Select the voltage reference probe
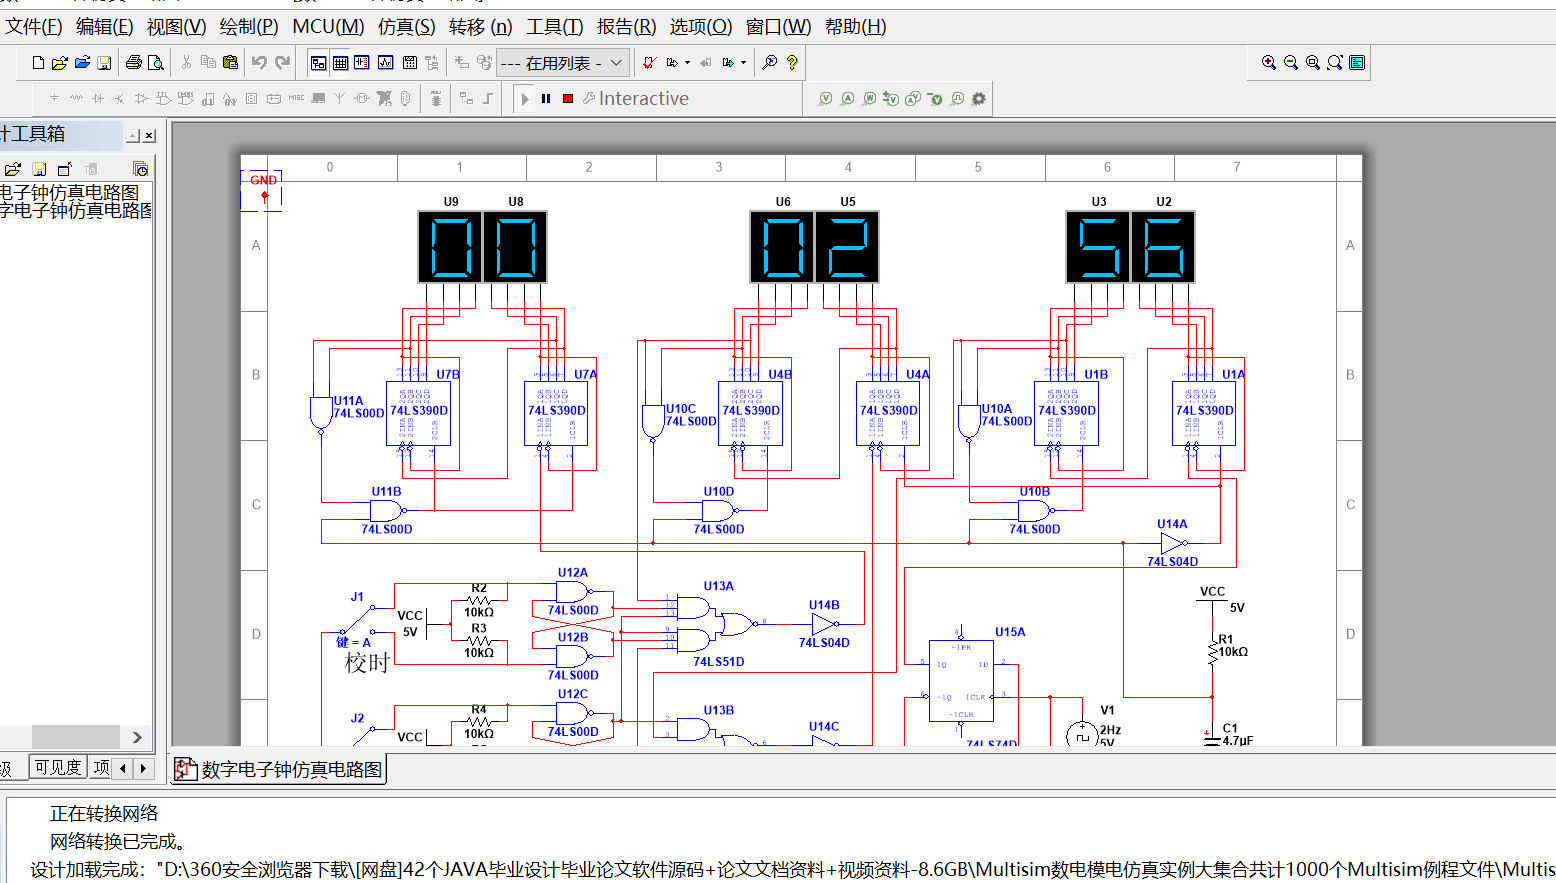1556x883 pixels. click(935, 98)
